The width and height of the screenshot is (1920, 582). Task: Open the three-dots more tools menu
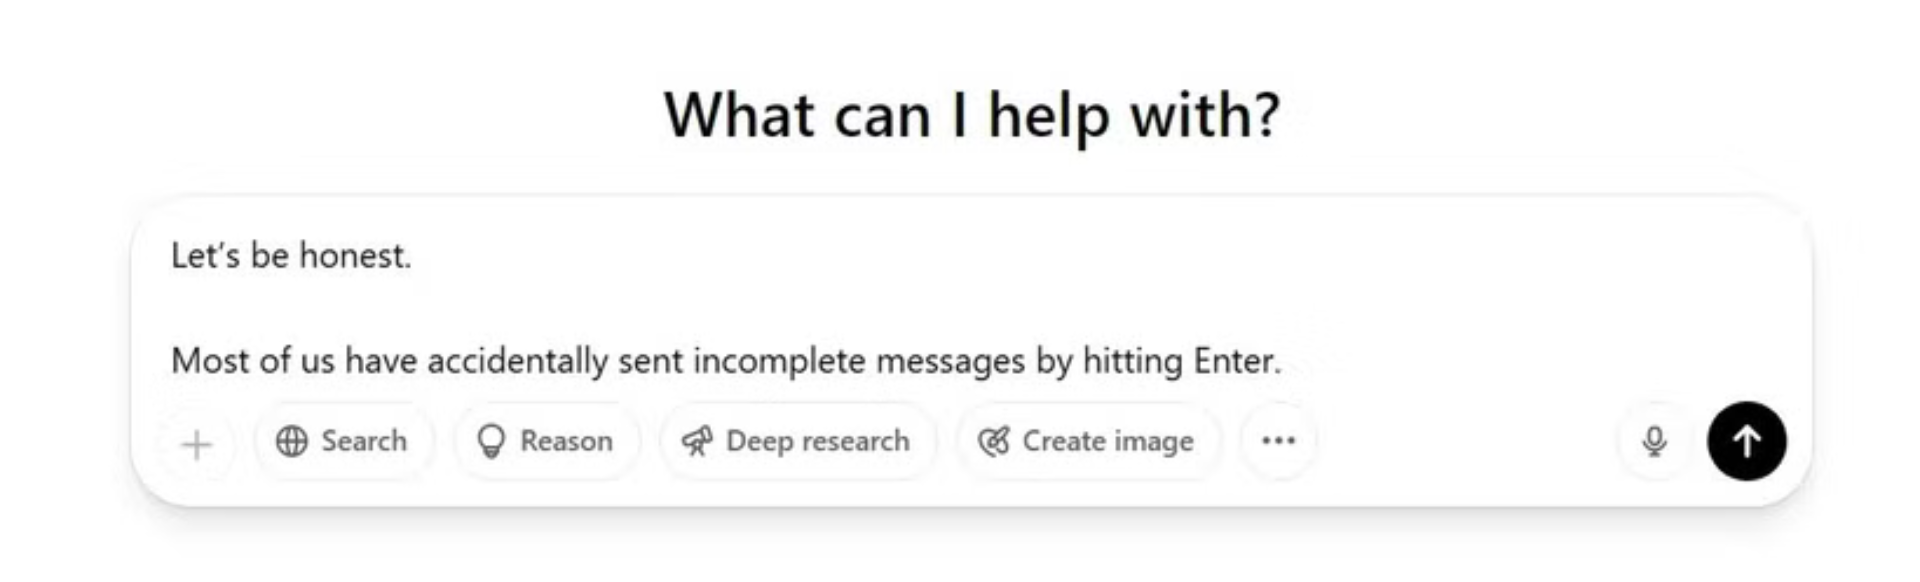click(1278, 441)
